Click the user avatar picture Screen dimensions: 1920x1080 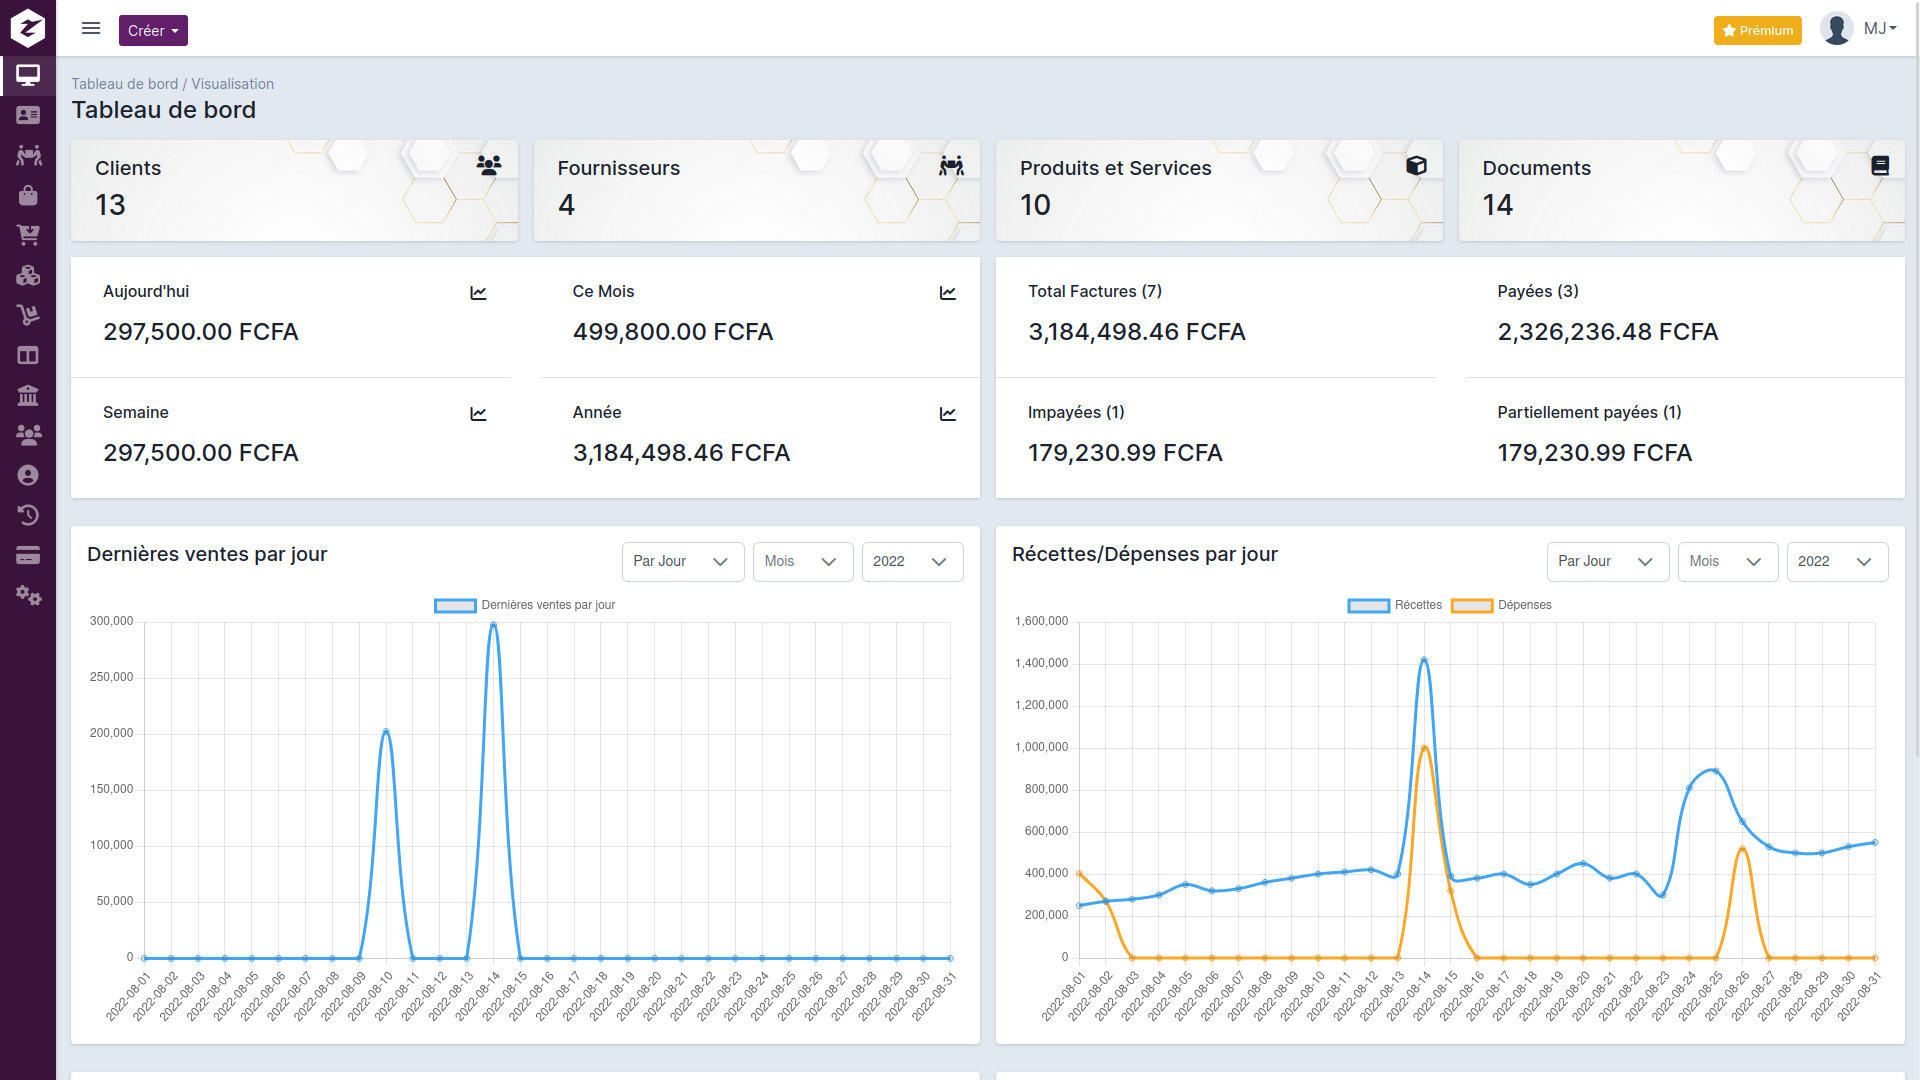click(x=1836, y=29)
